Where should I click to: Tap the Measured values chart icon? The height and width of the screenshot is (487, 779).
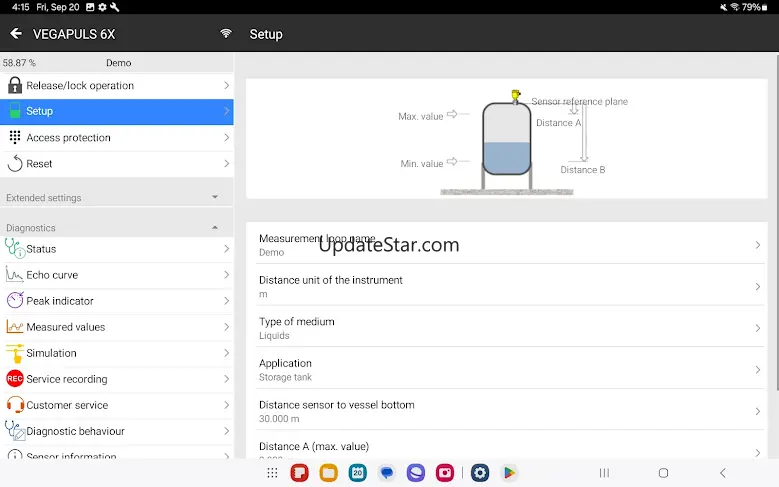click(14, 326)
